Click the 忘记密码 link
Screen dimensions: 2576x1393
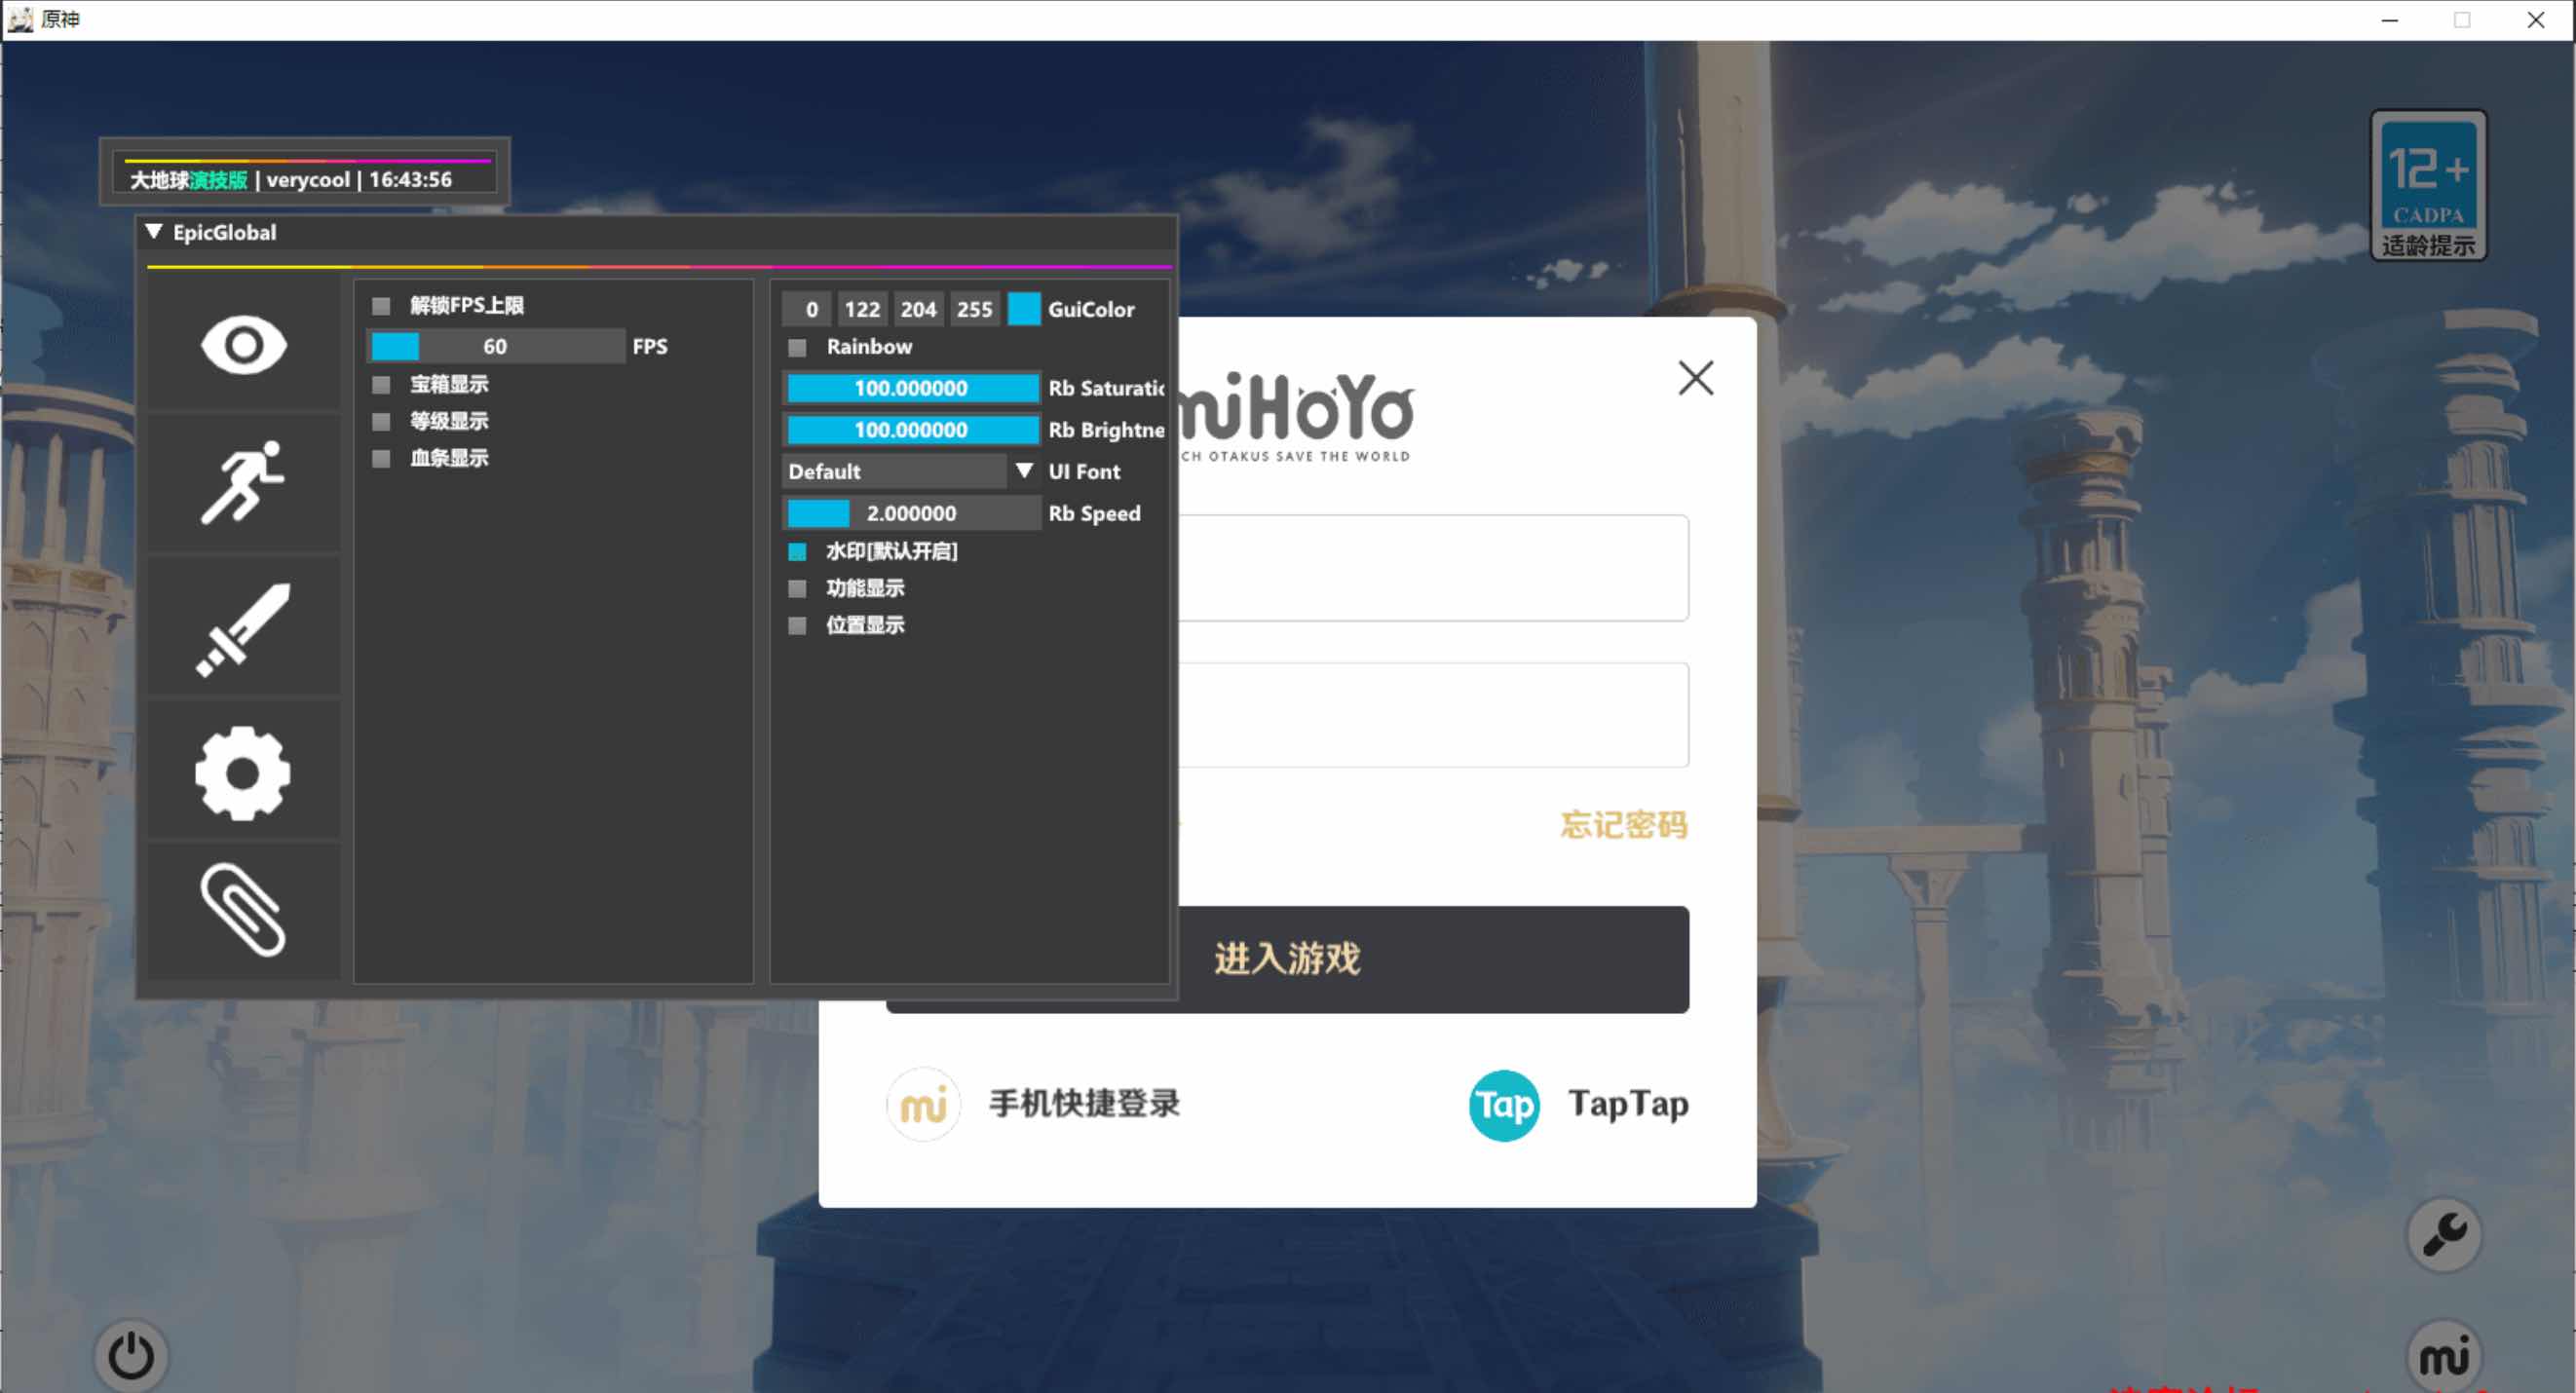pos(1624,825)
